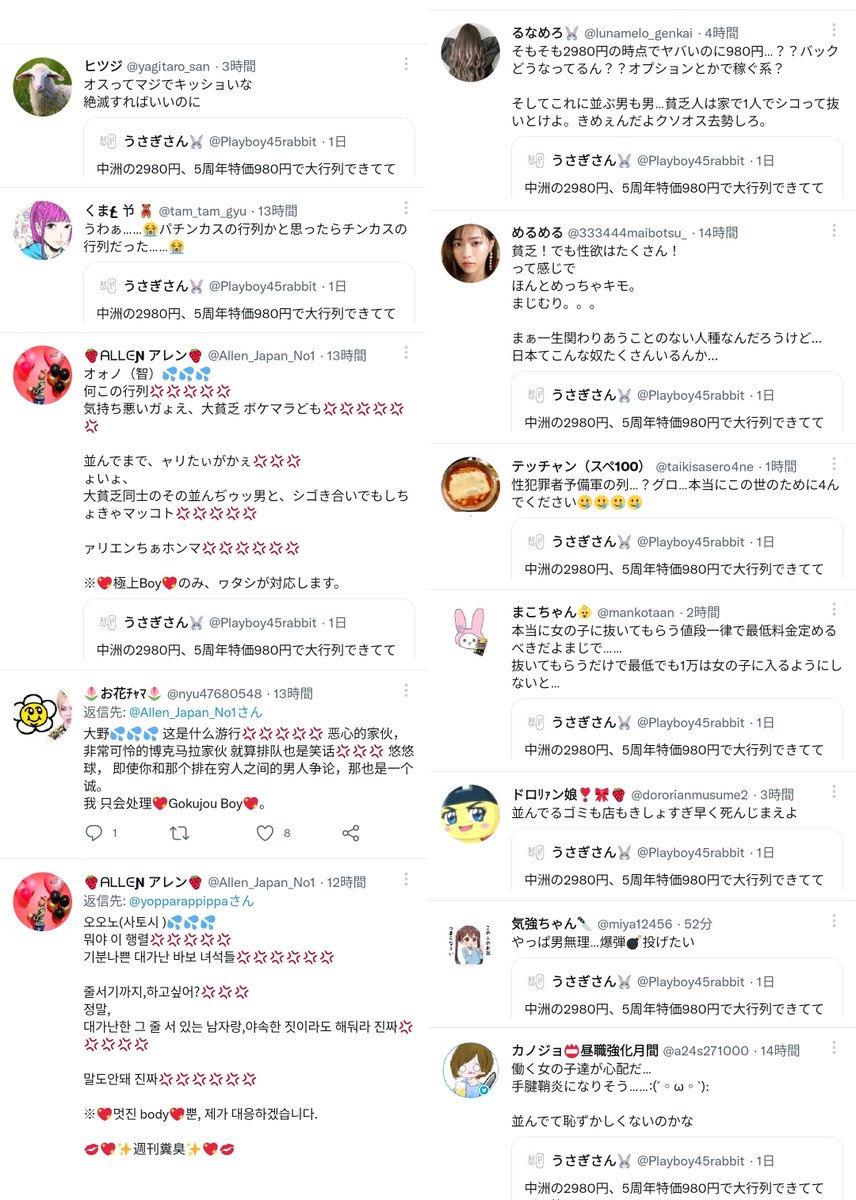Like the お花チャマ tweet
Image resolution: width=856 pixels, height=1200 pixels.
pos(265,833)
